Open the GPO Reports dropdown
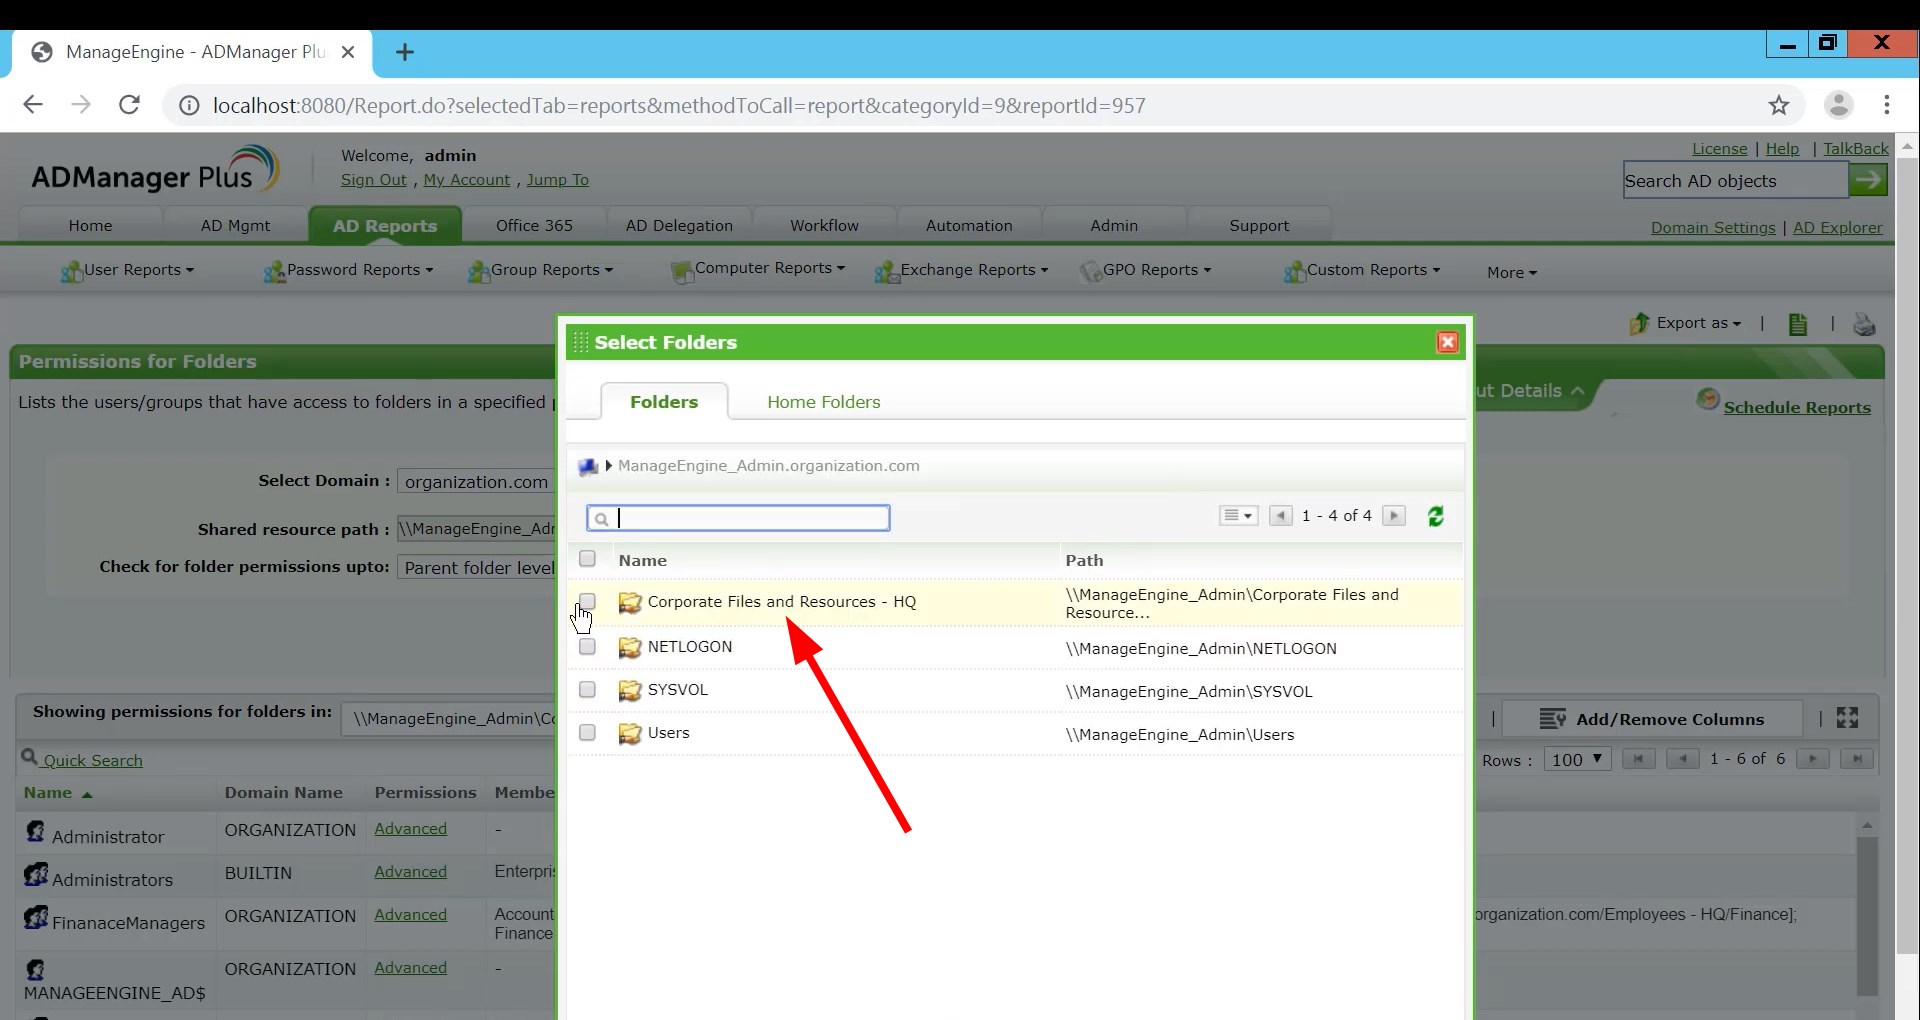The image size is (1920, 1020). [x=1146, y=270]
